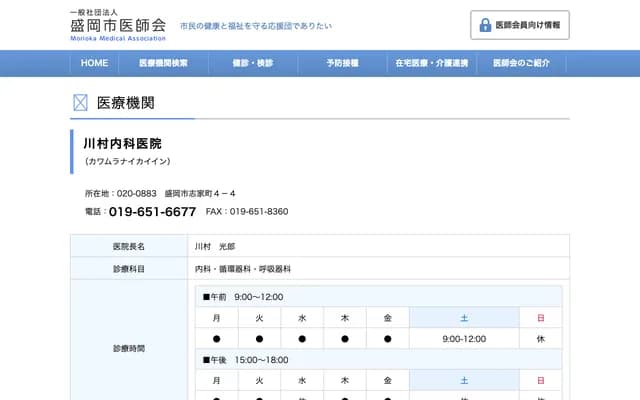Click the 診療時間 row label
The height and width of the screenshot is (400, 640).
coord(129,348)
